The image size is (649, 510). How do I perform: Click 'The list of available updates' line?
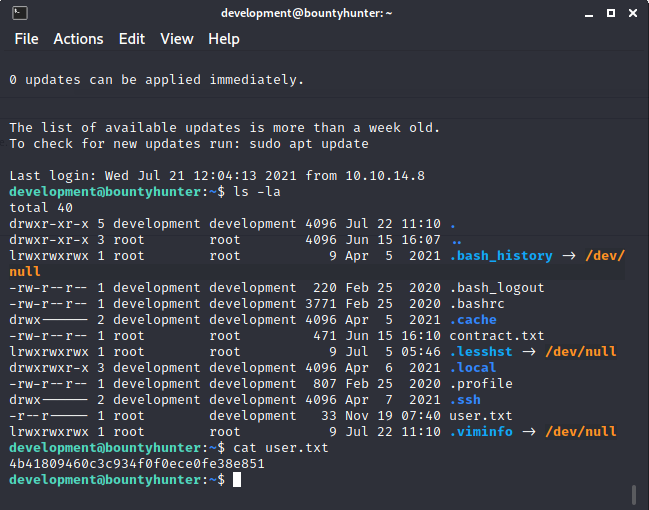pos(224,128)
